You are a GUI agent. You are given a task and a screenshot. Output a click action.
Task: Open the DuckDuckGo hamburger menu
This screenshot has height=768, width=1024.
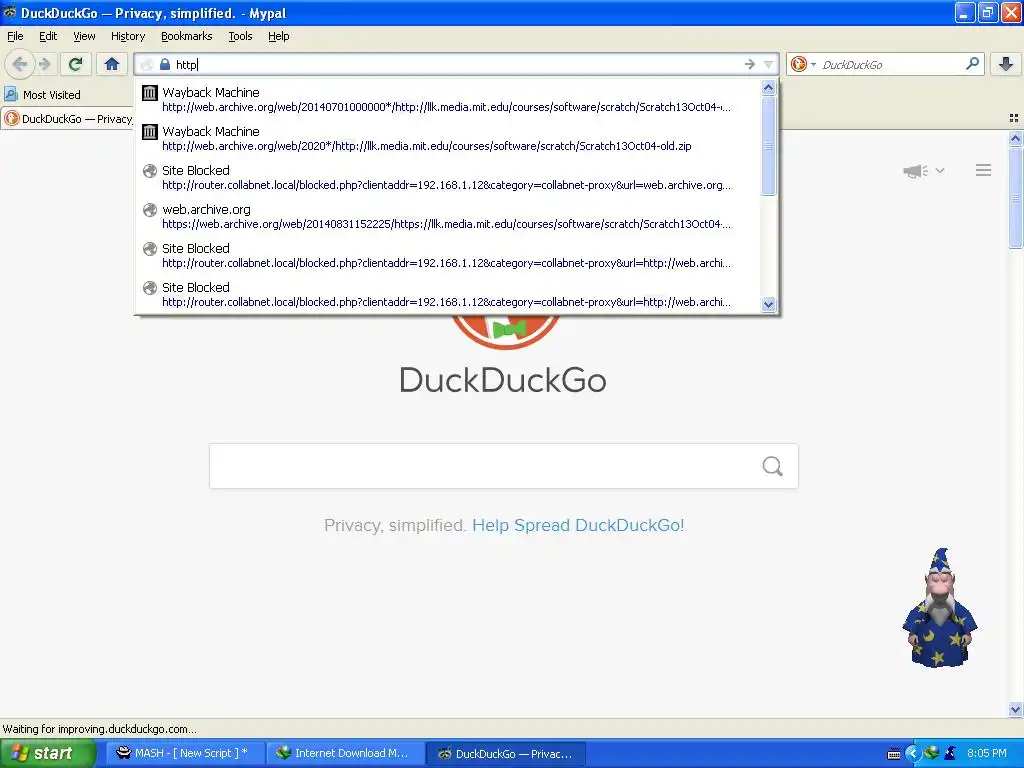984,170
